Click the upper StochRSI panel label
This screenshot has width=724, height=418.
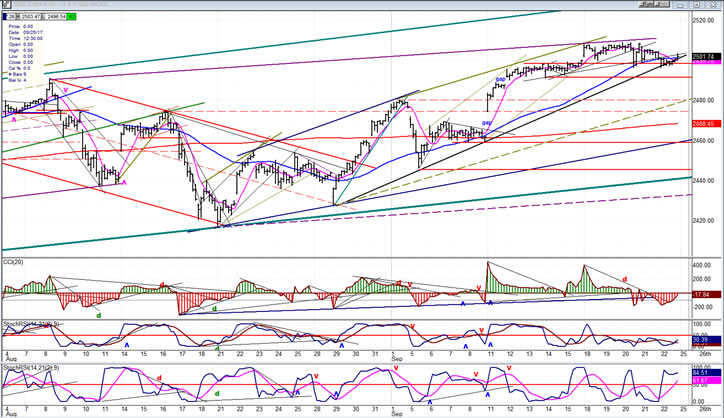19,324
